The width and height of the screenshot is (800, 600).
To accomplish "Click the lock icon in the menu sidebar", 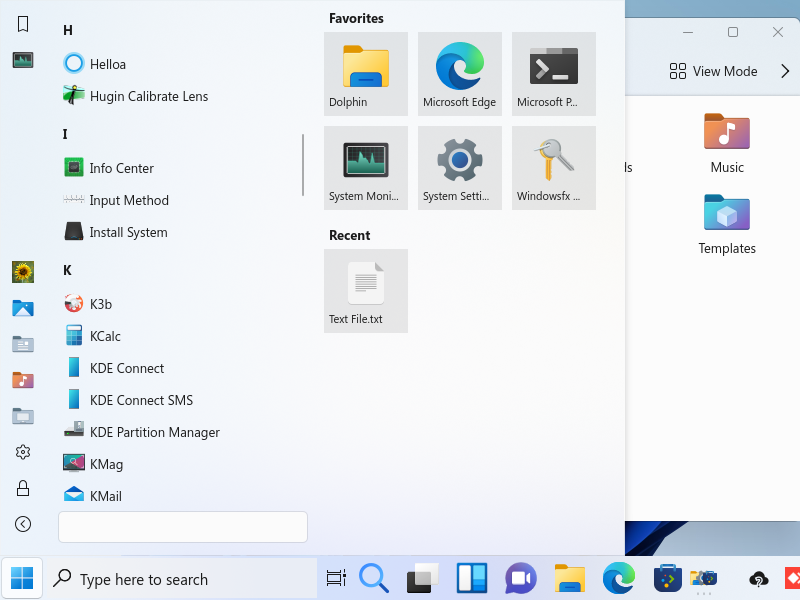I will pos(23,488).
